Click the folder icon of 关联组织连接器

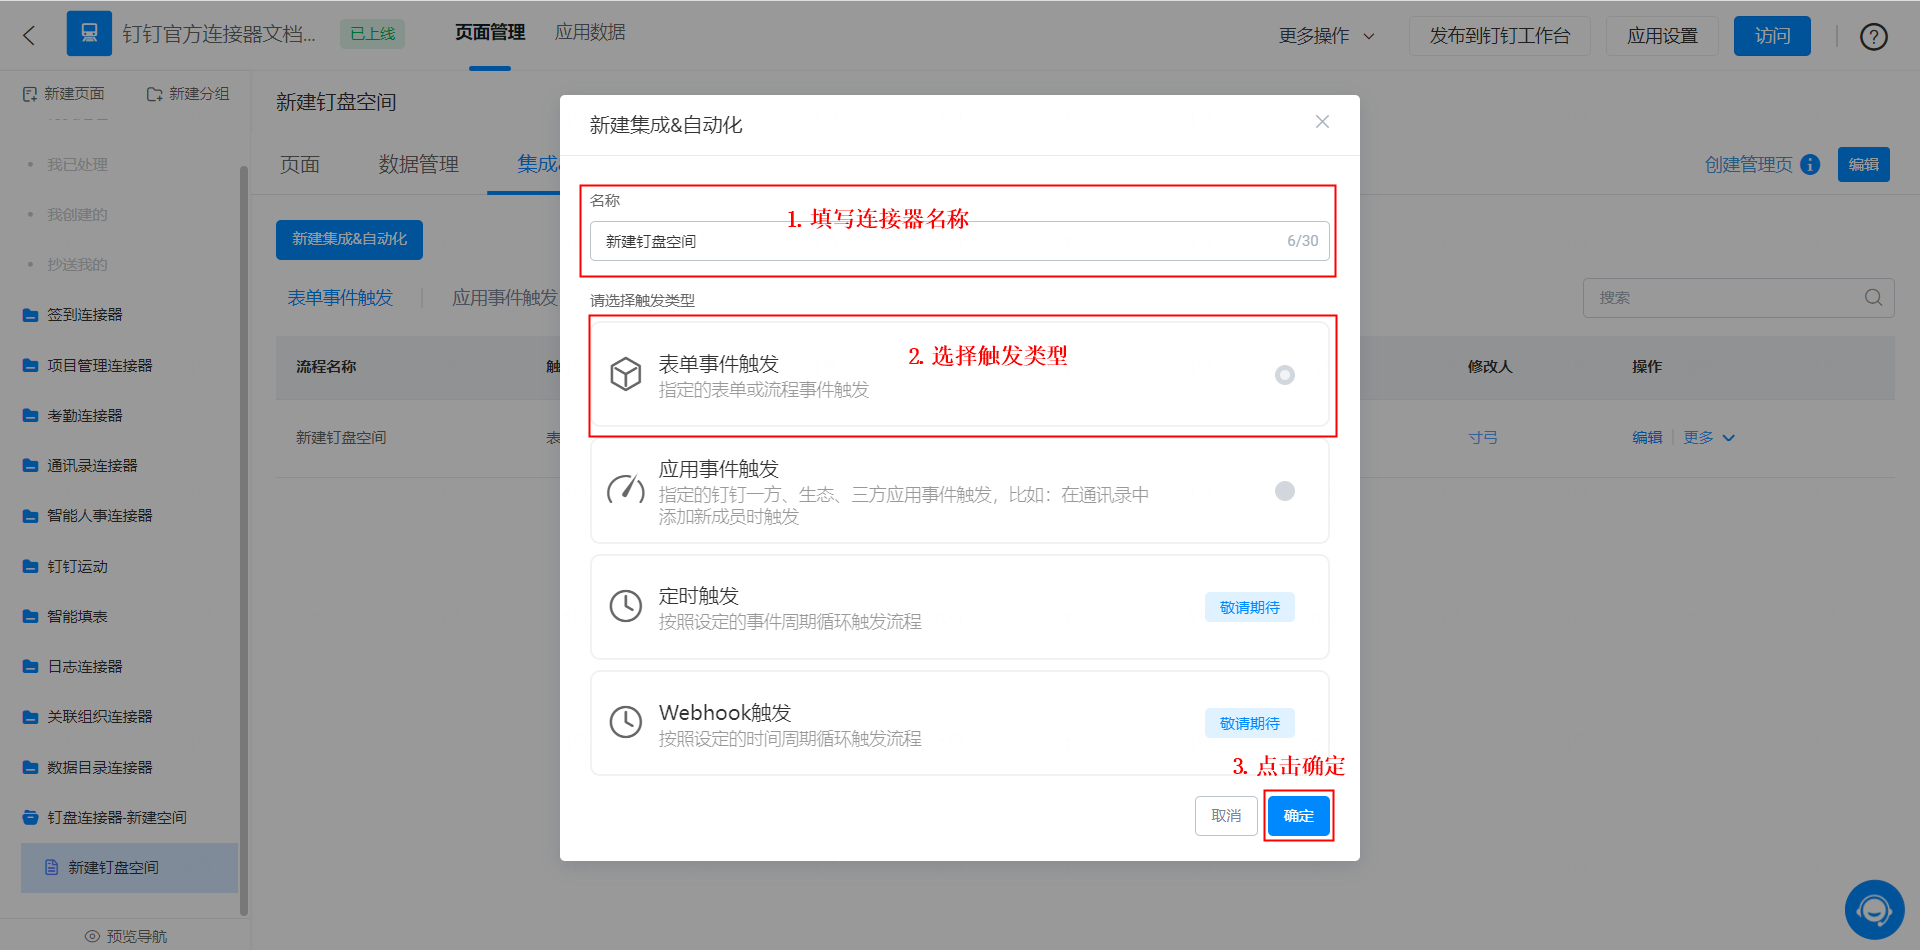coord(30,717)
